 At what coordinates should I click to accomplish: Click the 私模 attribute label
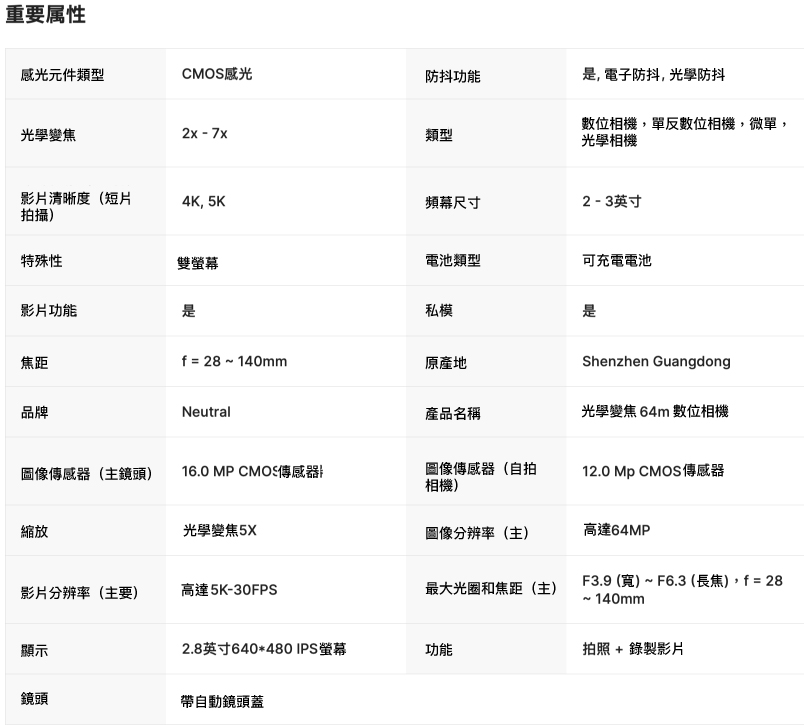438,311
